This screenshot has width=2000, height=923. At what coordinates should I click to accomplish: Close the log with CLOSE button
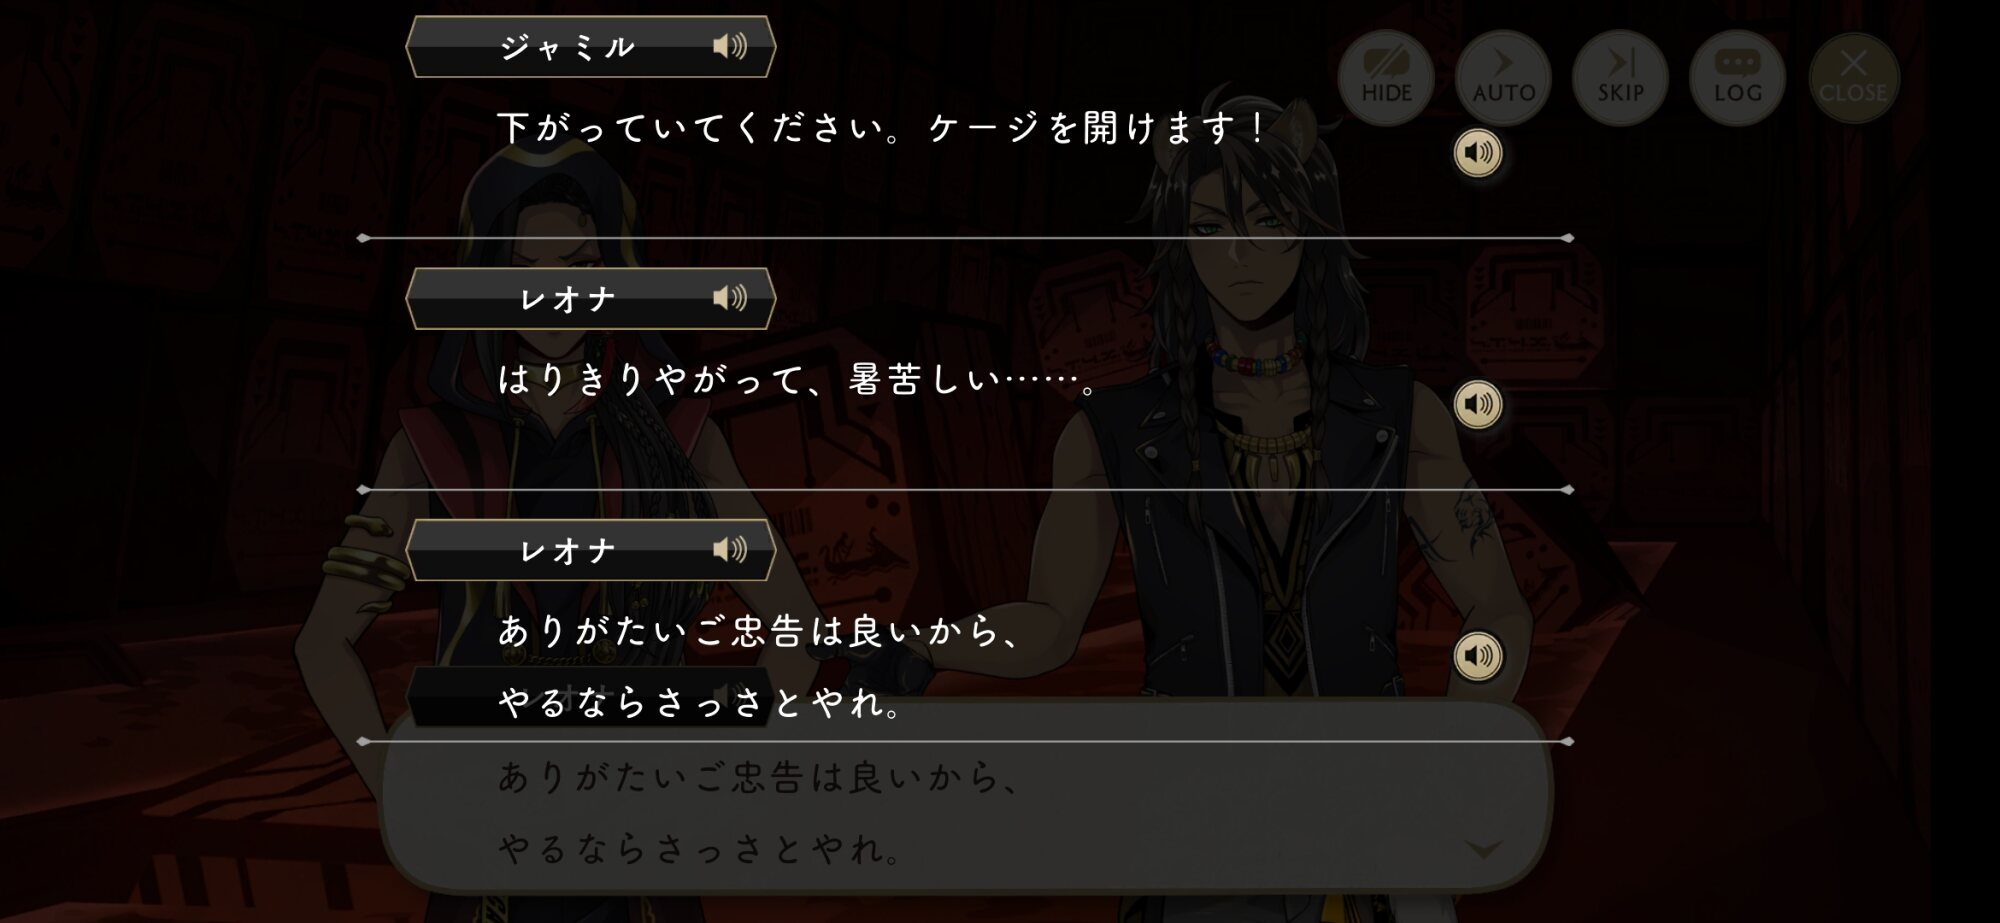[x=1853, y=77]
